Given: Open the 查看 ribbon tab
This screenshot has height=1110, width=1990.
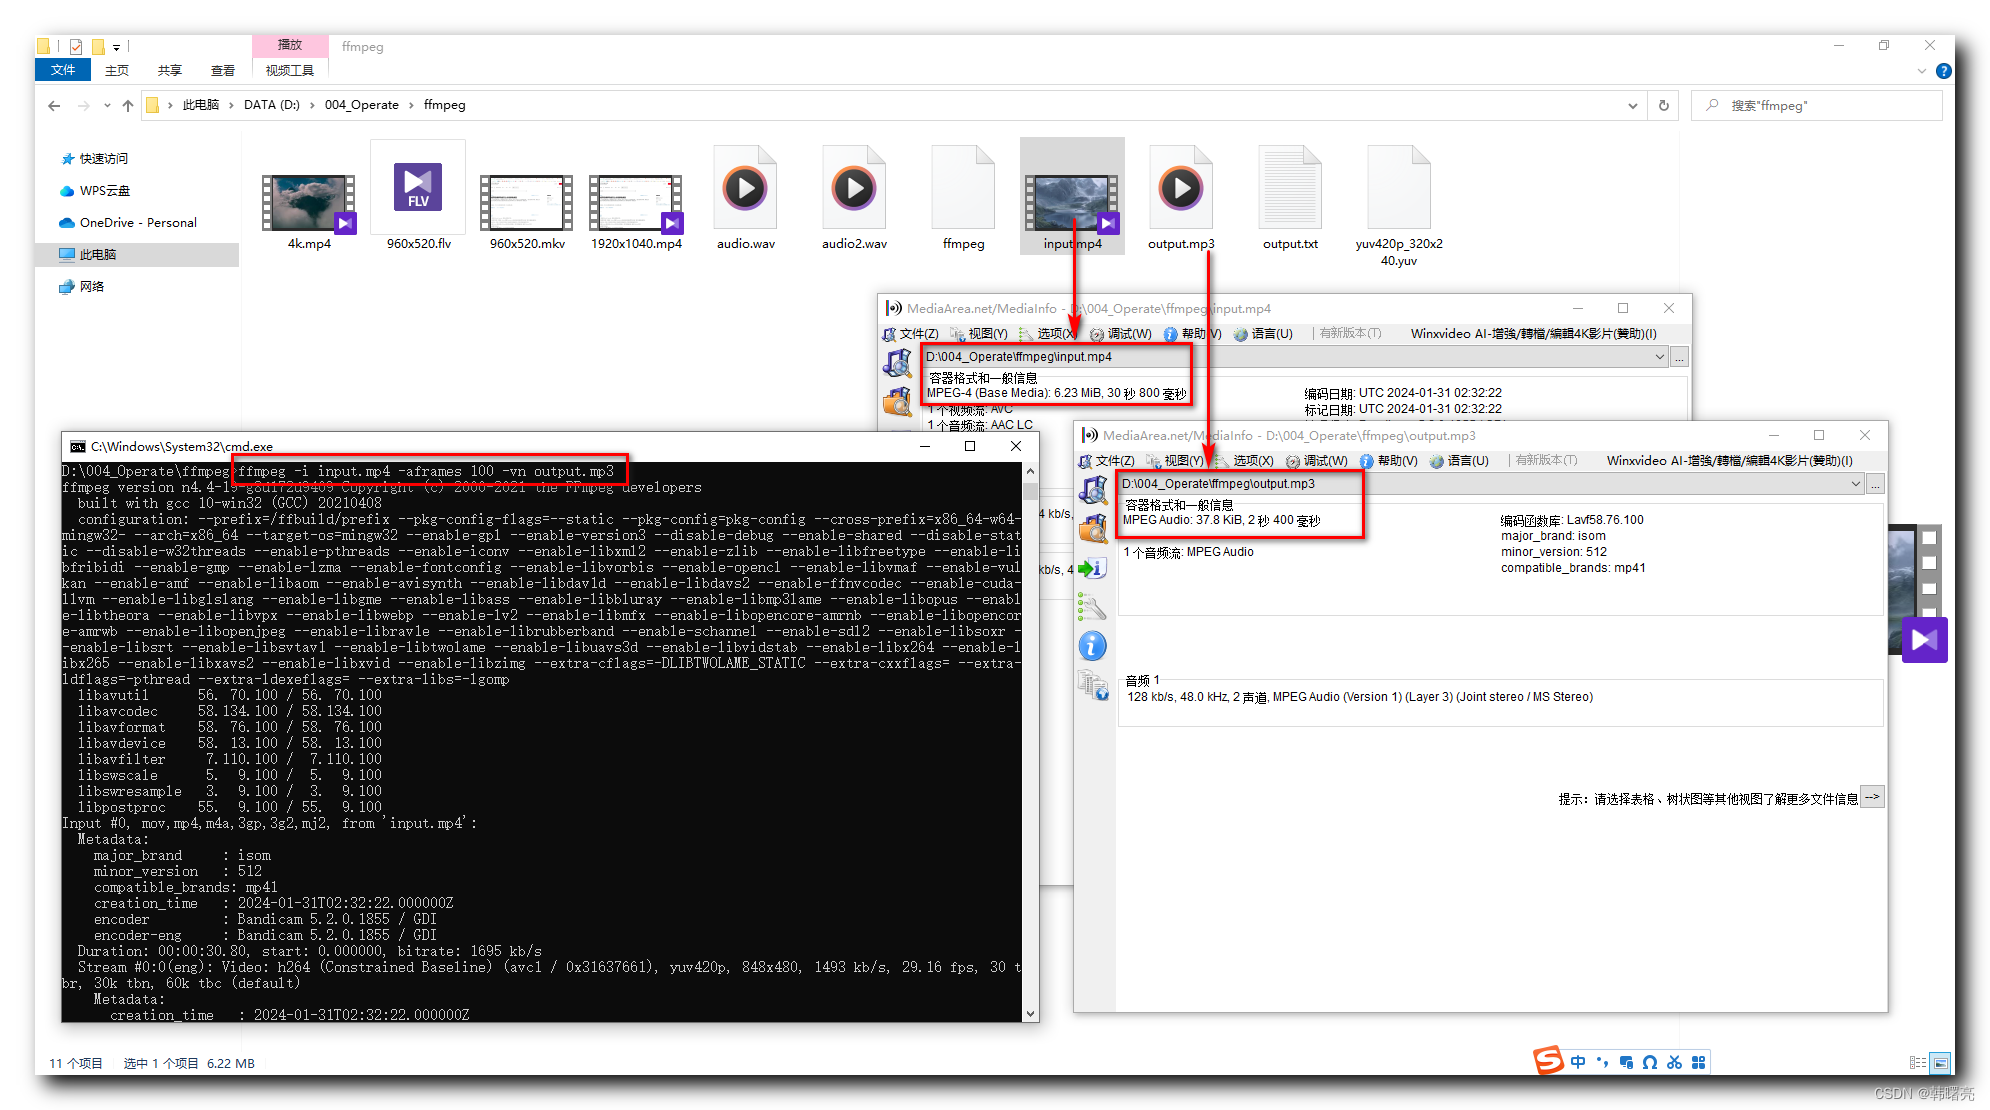Looking at the screenshot, I should pos(223,70).
